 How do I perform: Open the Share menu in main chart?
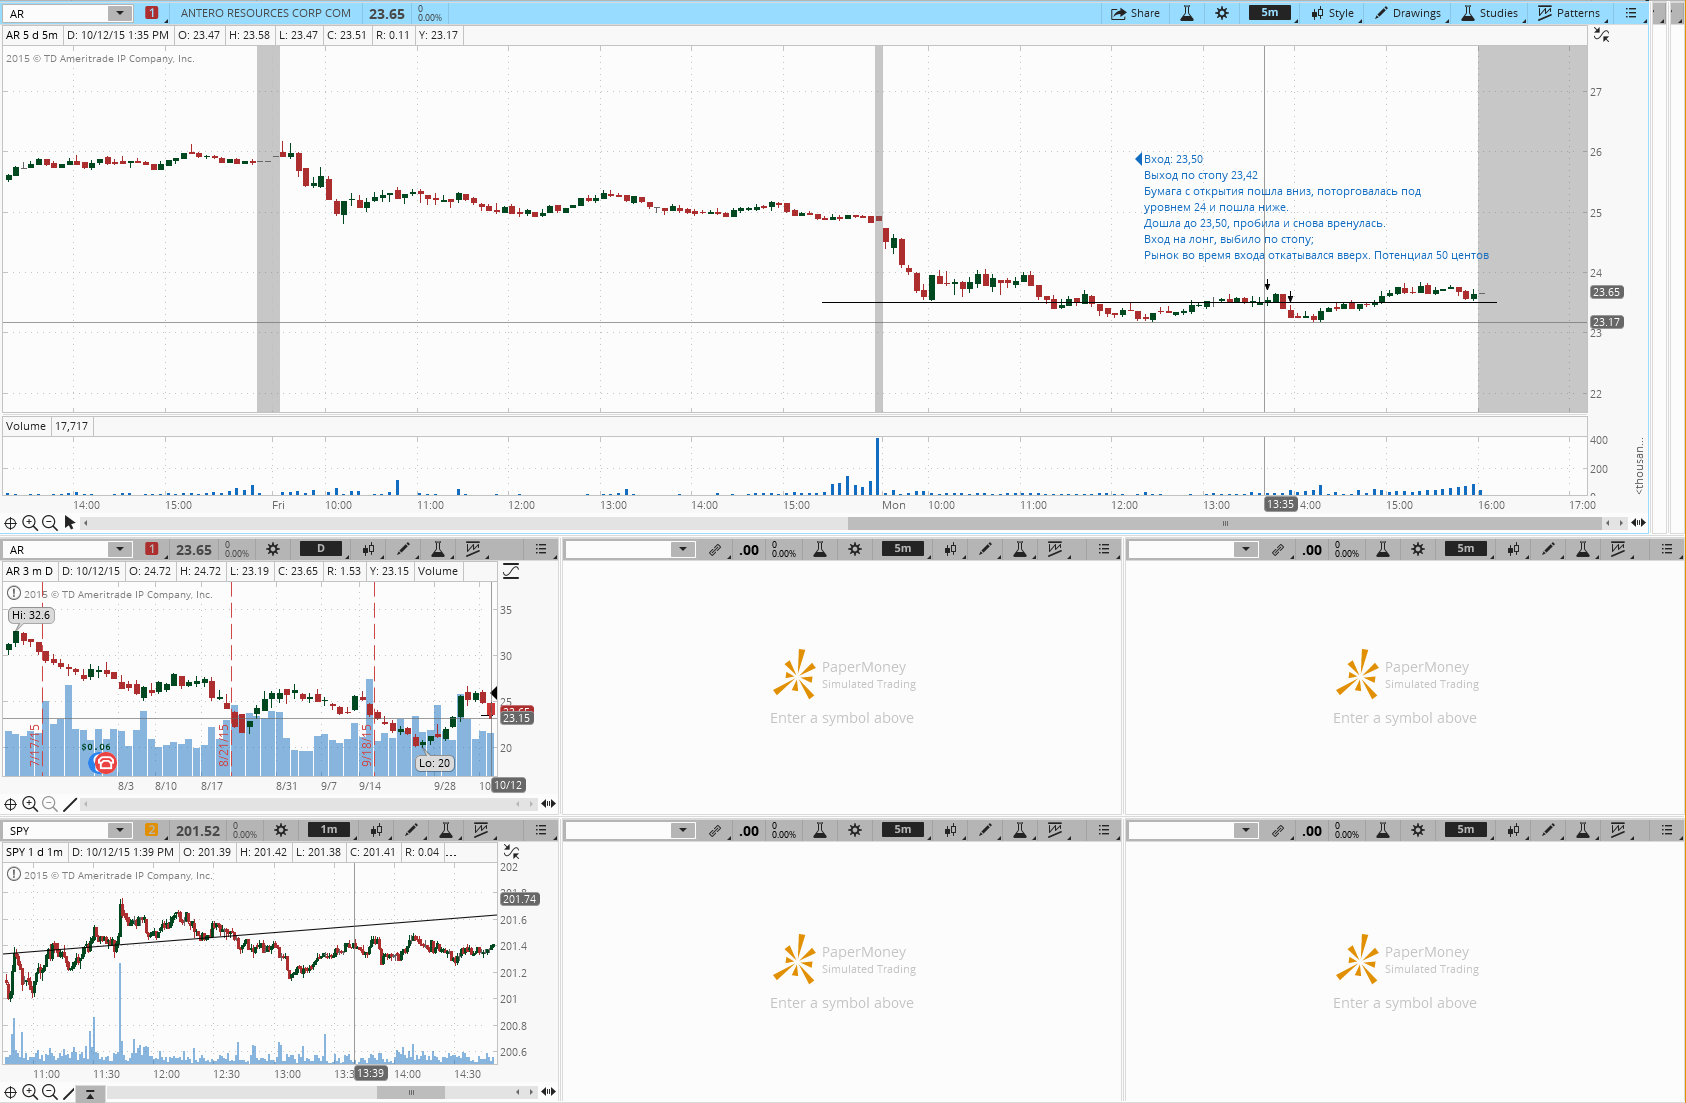[1135, 13]
